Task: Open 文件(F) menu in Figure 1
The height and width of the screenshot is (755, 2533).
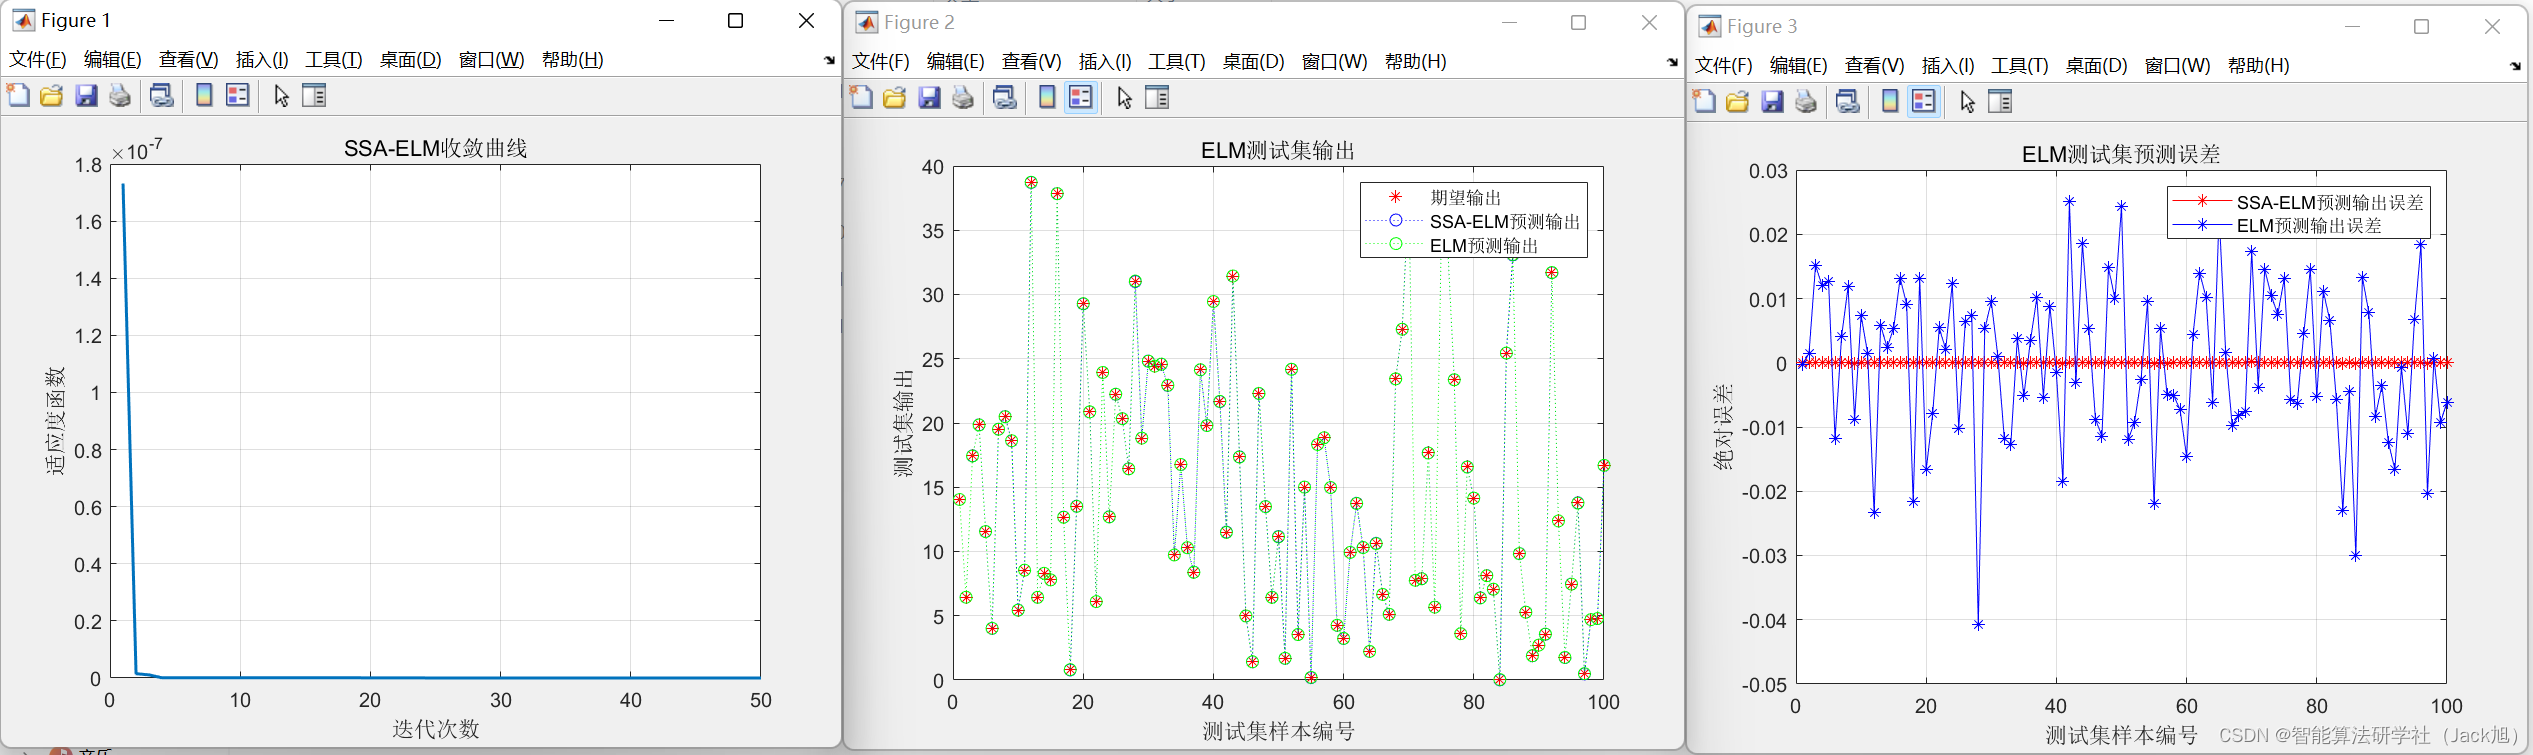Action: click(38, 60)
